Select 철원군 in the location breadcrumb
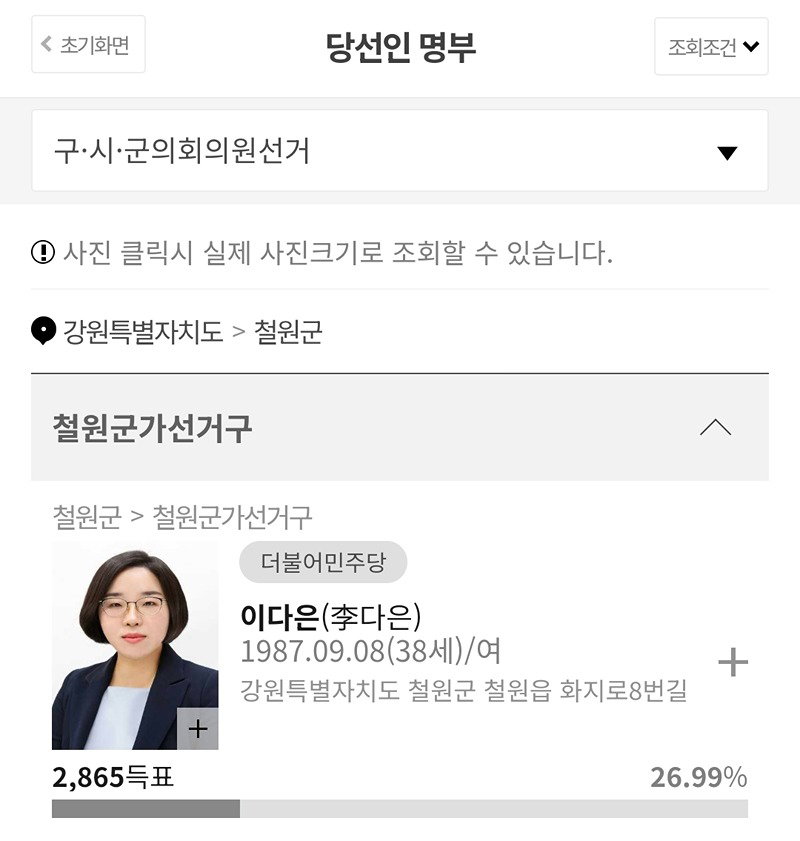Viewport: 800px width, 841px height. 288,331
